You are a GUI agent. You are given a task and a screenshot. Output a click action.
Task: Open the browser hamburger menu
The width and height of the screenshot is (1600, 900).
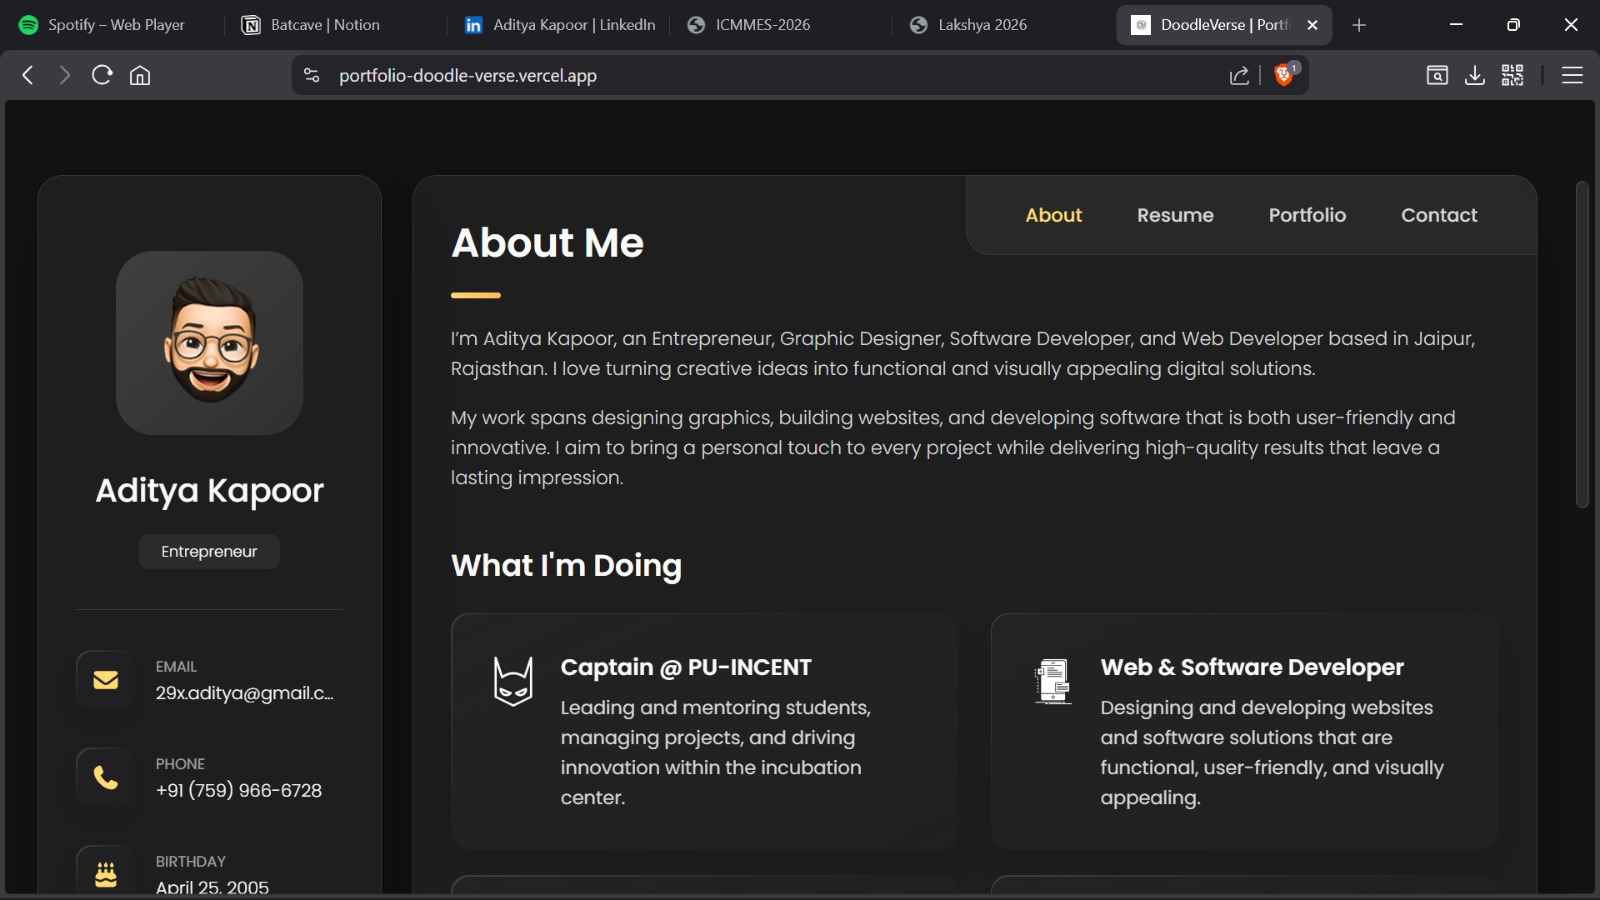(x=1571, y=74)
